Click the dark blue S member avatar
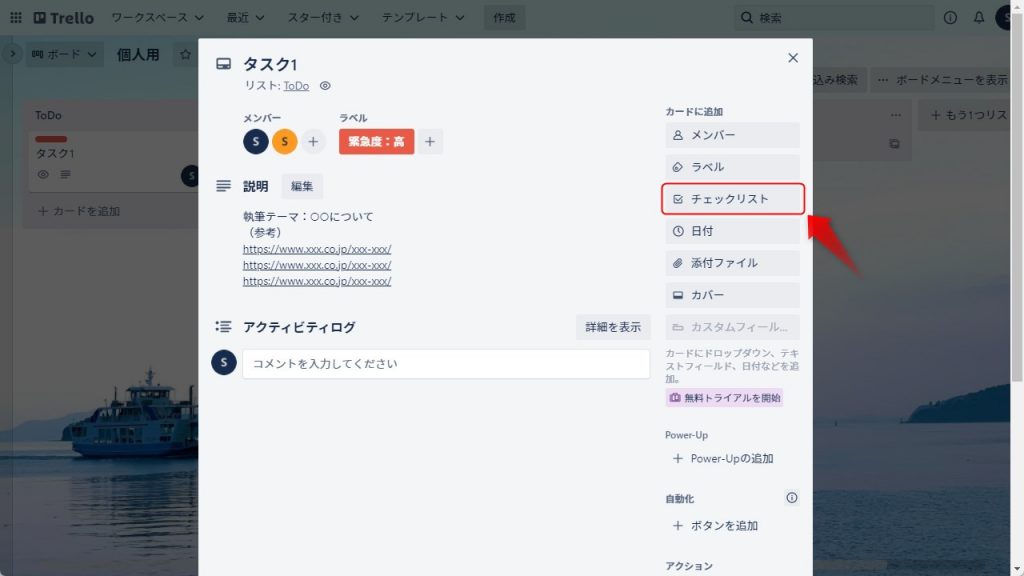1024x576 pixels. click(x=256, y=142)
